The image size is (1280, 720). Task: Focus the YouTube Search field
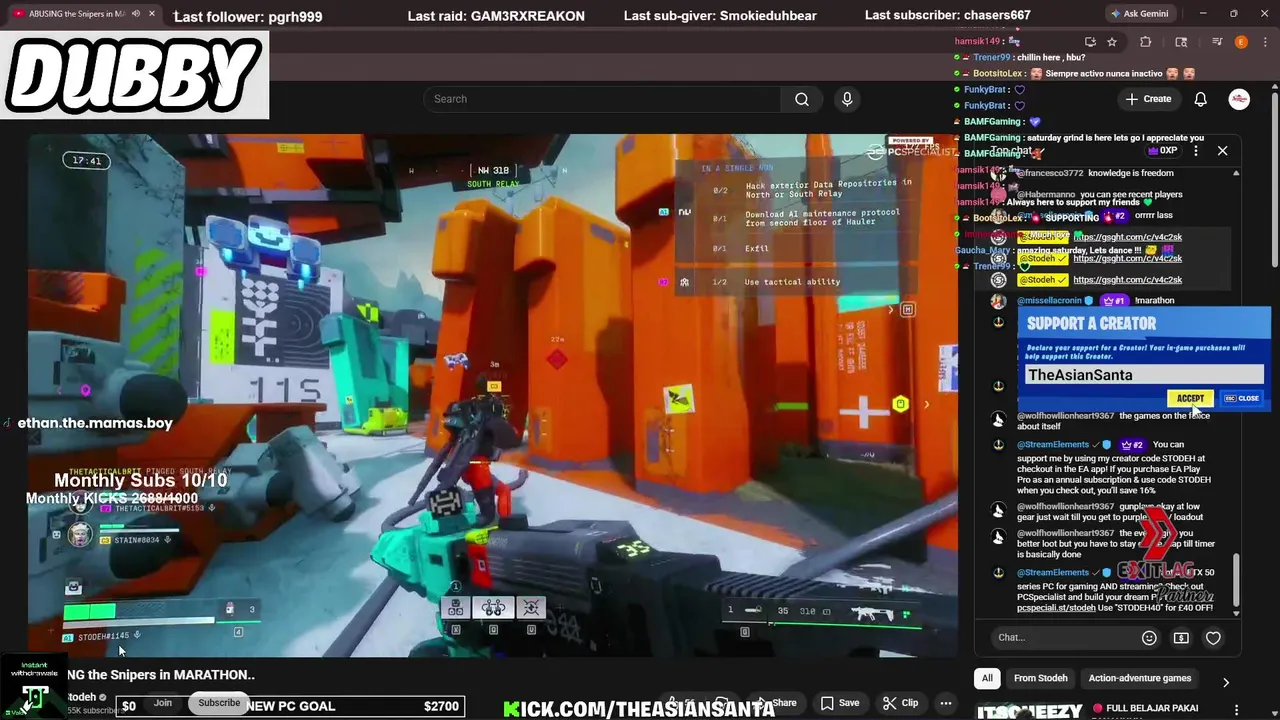[602, 99]
